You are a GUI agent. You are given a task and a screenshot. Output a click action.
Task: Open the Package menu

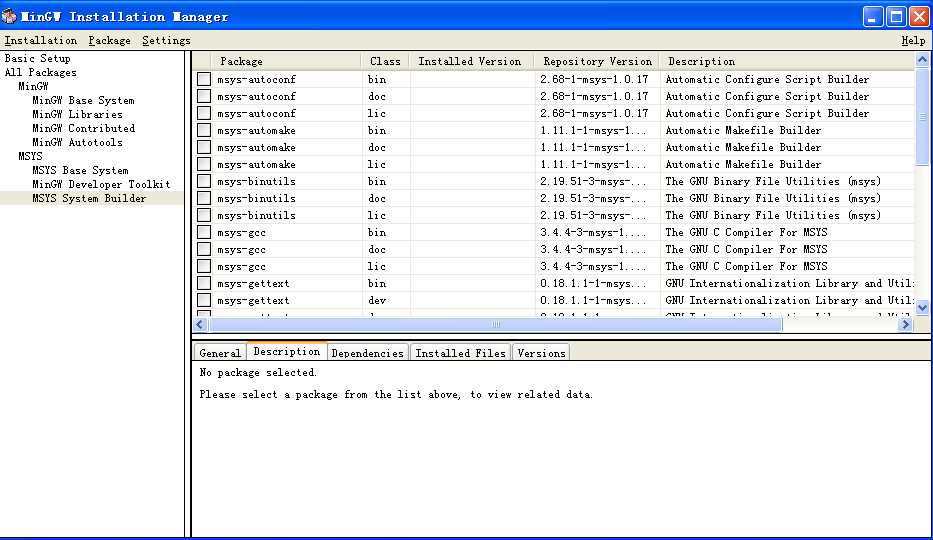coord(109,40)
